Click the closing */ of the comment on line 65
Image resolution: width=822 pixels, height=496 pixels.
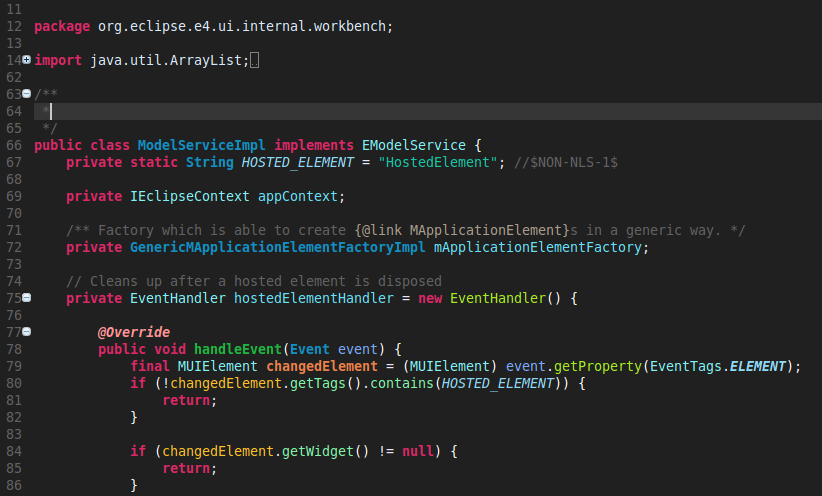coord(50,128)
